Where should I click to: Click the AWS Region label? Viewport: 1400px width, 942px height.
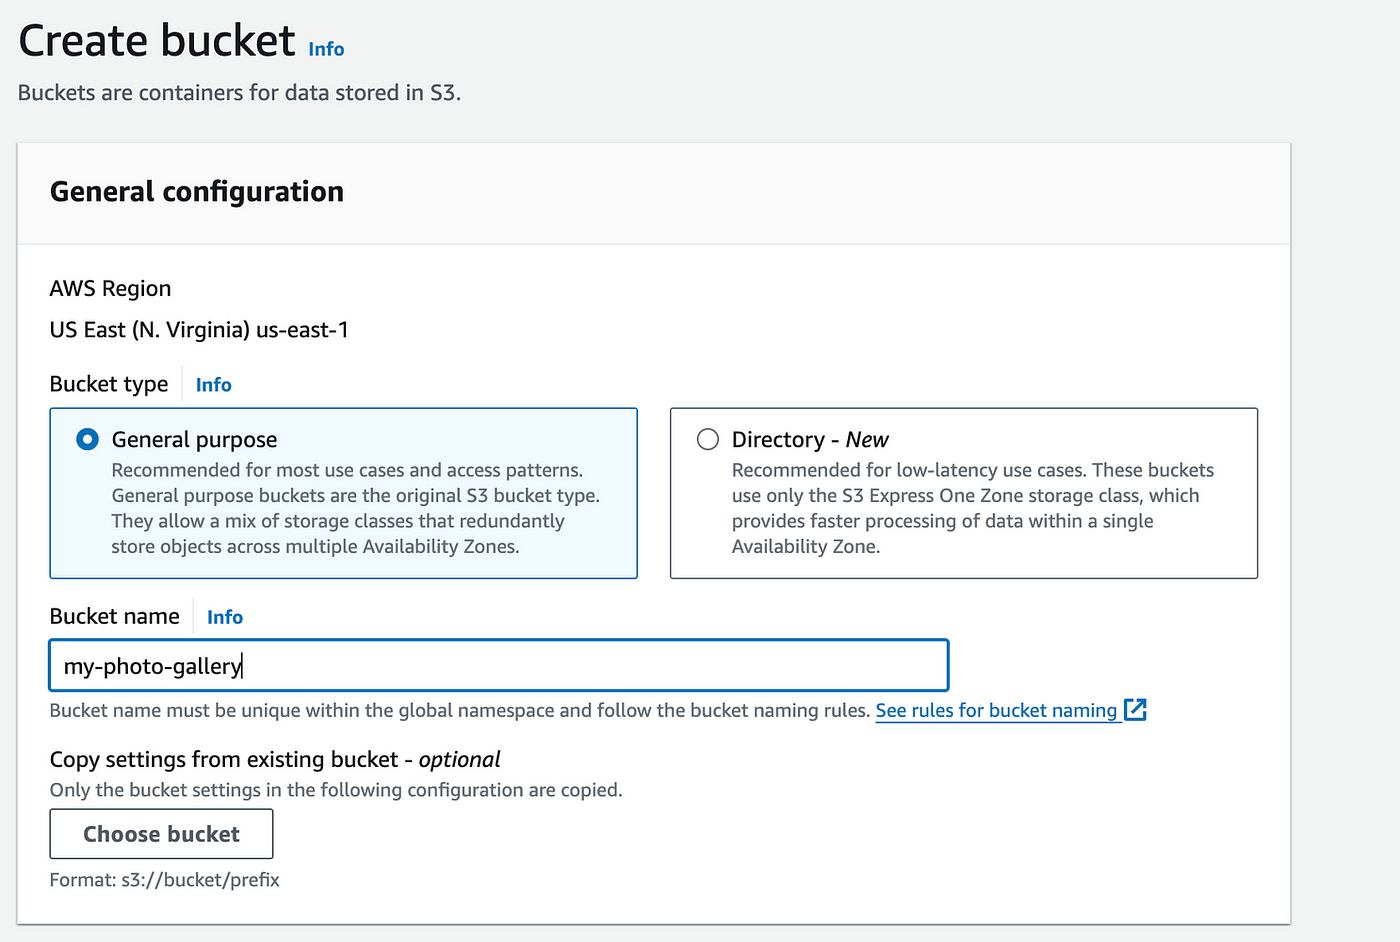click(x=110, y=288)
